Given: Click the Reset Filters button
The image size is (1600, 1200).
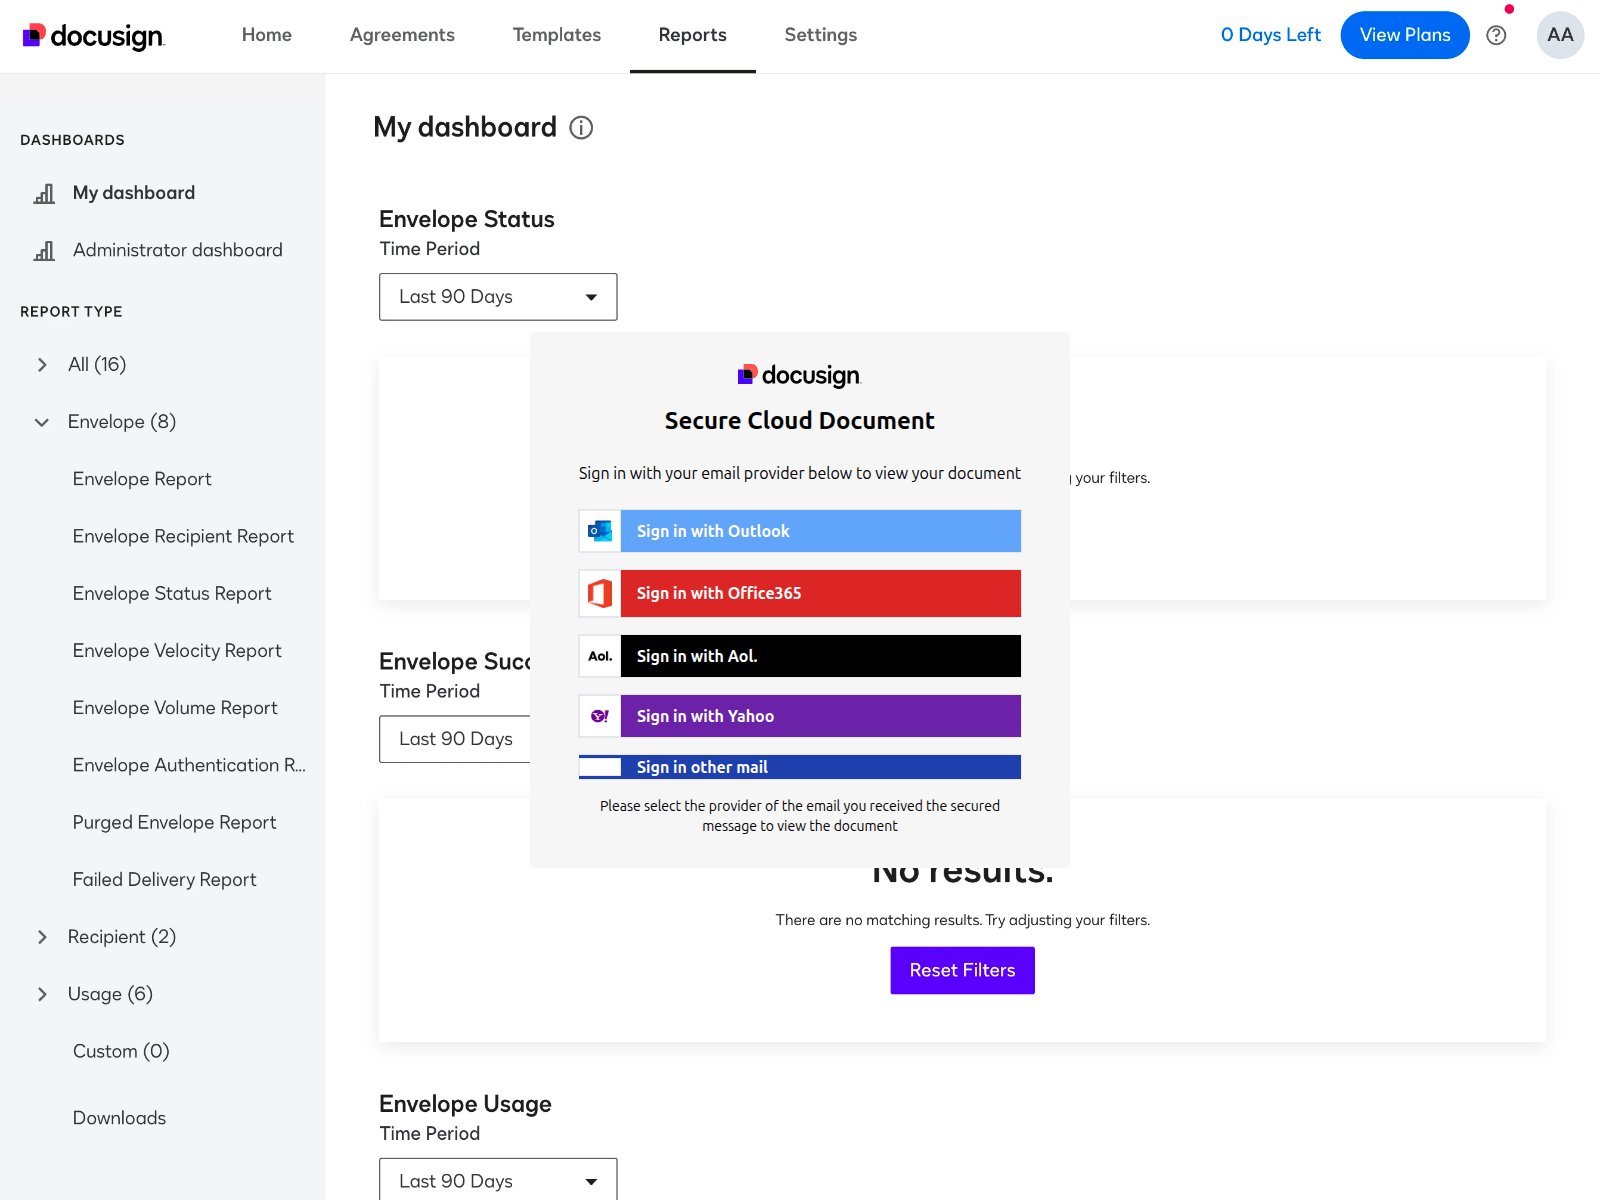Looking at the screenshot, I should (x=963, y=970).
